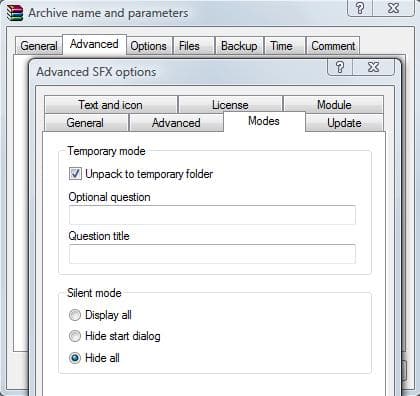Uncheck Unpack to temporary folder
The width and height of the screenshot is (420, 396).
(75, 174)
